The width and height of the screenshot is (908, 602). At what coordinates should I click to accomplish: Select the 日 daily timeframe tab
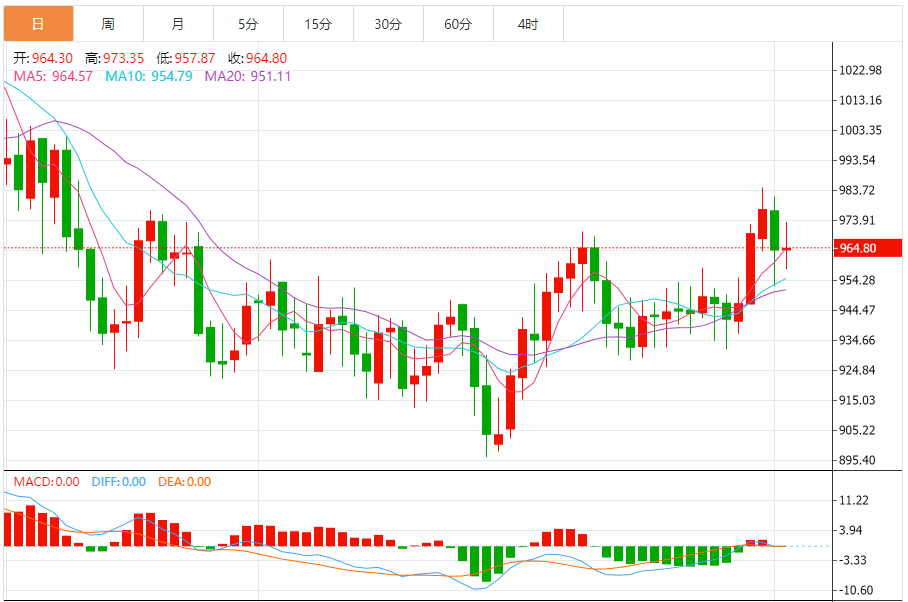tap(38, 24)
